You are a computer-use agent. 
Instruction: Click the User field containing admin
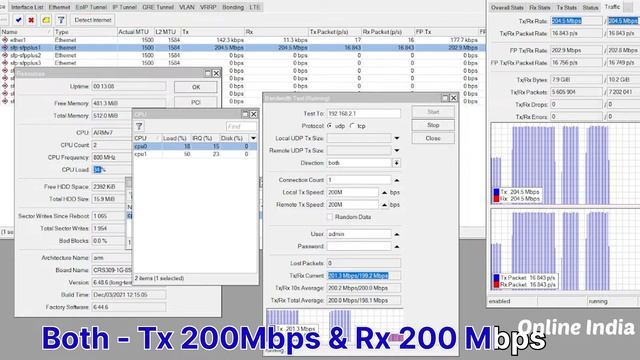[x=359, y=234]
